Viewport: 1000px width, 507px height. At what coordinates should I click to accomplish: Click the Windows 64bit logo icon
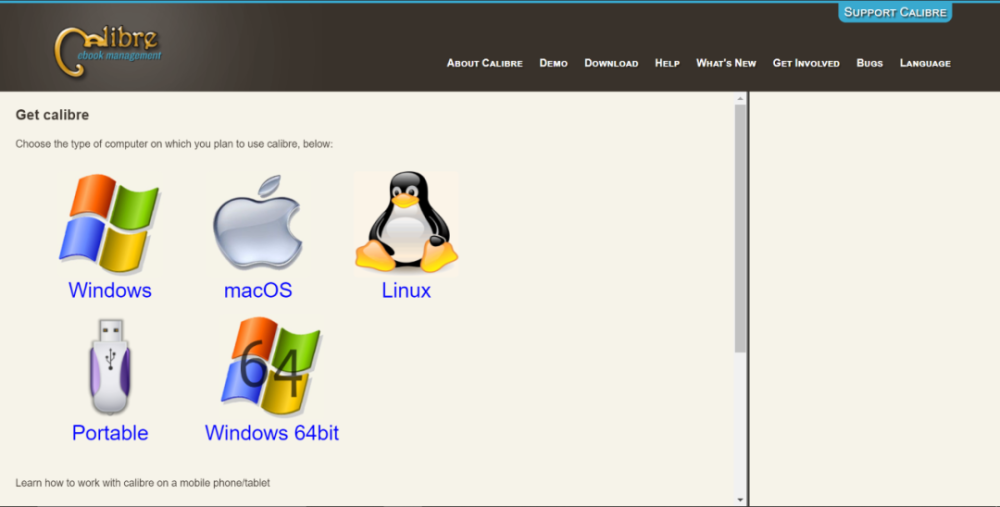click(x=271, y=366)
